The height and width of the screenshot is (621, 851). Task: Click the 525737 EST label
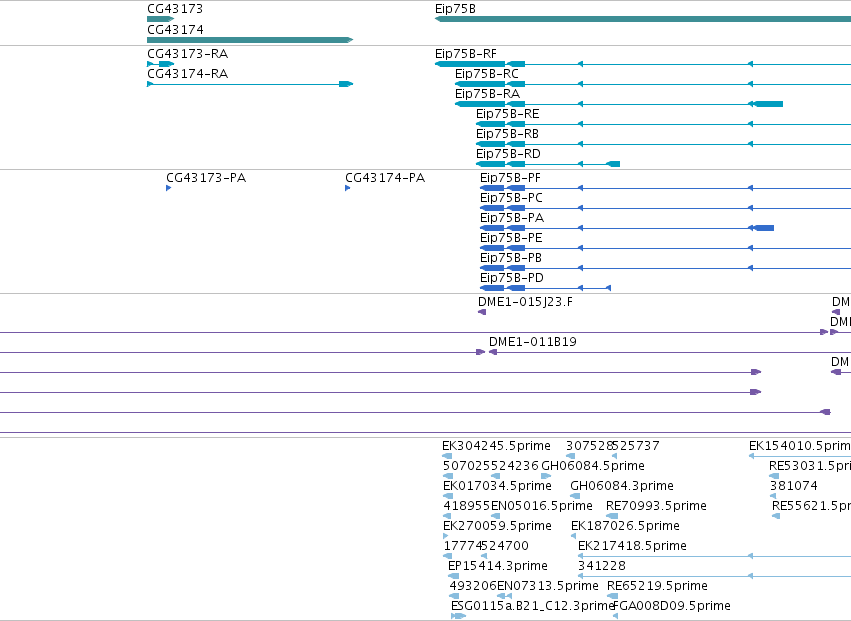[636, 446]
